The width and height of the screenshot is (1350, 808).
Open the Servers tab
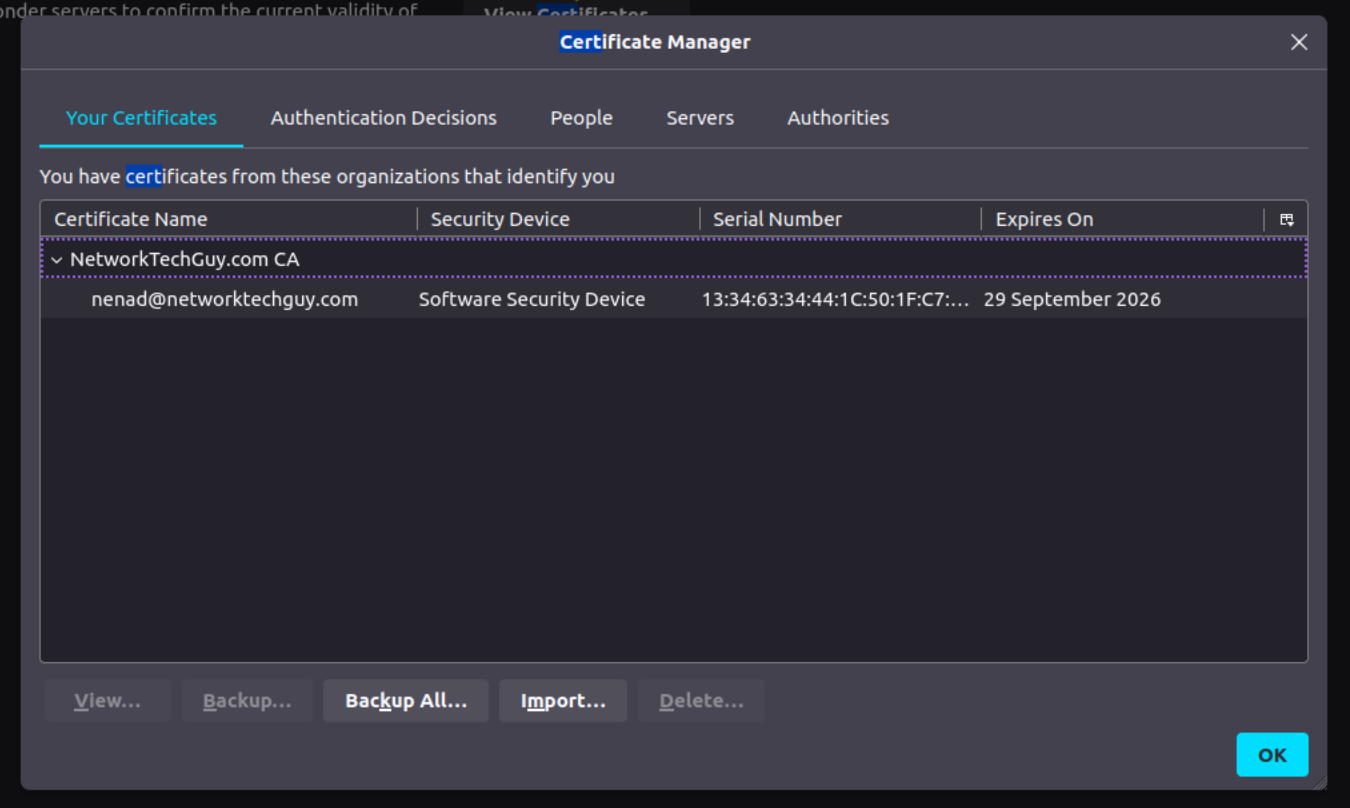point(700,118)
